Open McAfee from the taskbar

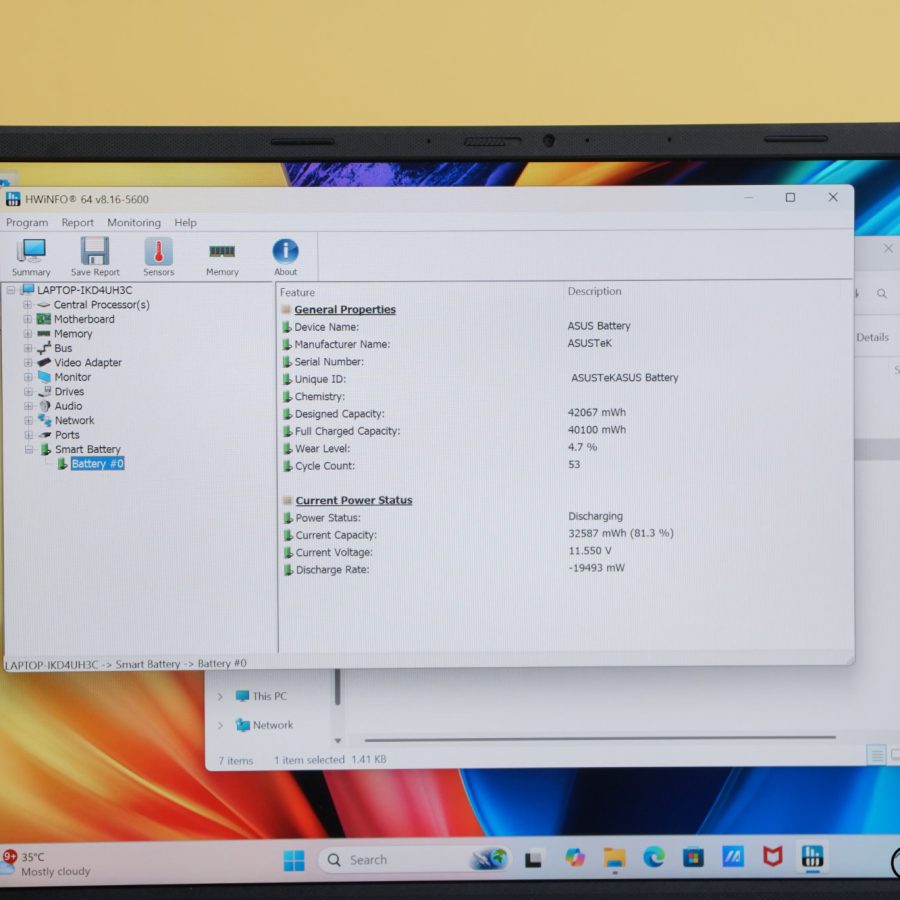pyautogui.click(x=773, y=856)
